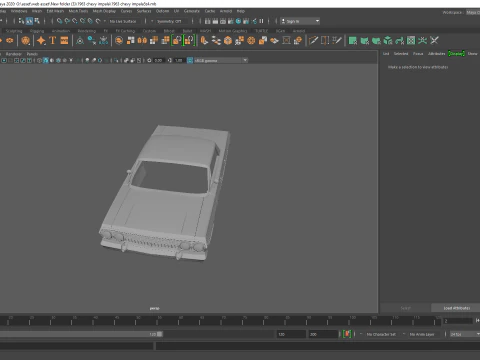Open the highlighted Display menu in Attribute Editor
The height and width of the screenshot is (360, 480).
456,54
